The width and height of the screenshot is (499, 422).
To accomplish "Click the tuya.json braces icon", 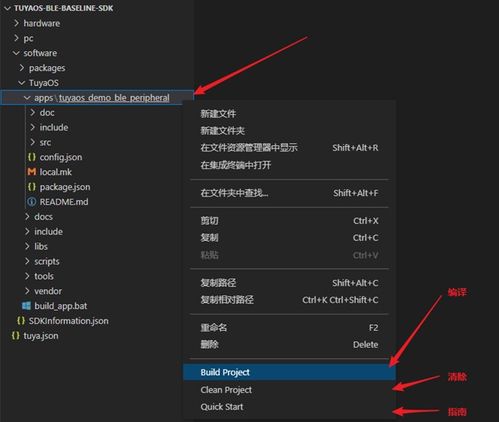I will [15, 335].
